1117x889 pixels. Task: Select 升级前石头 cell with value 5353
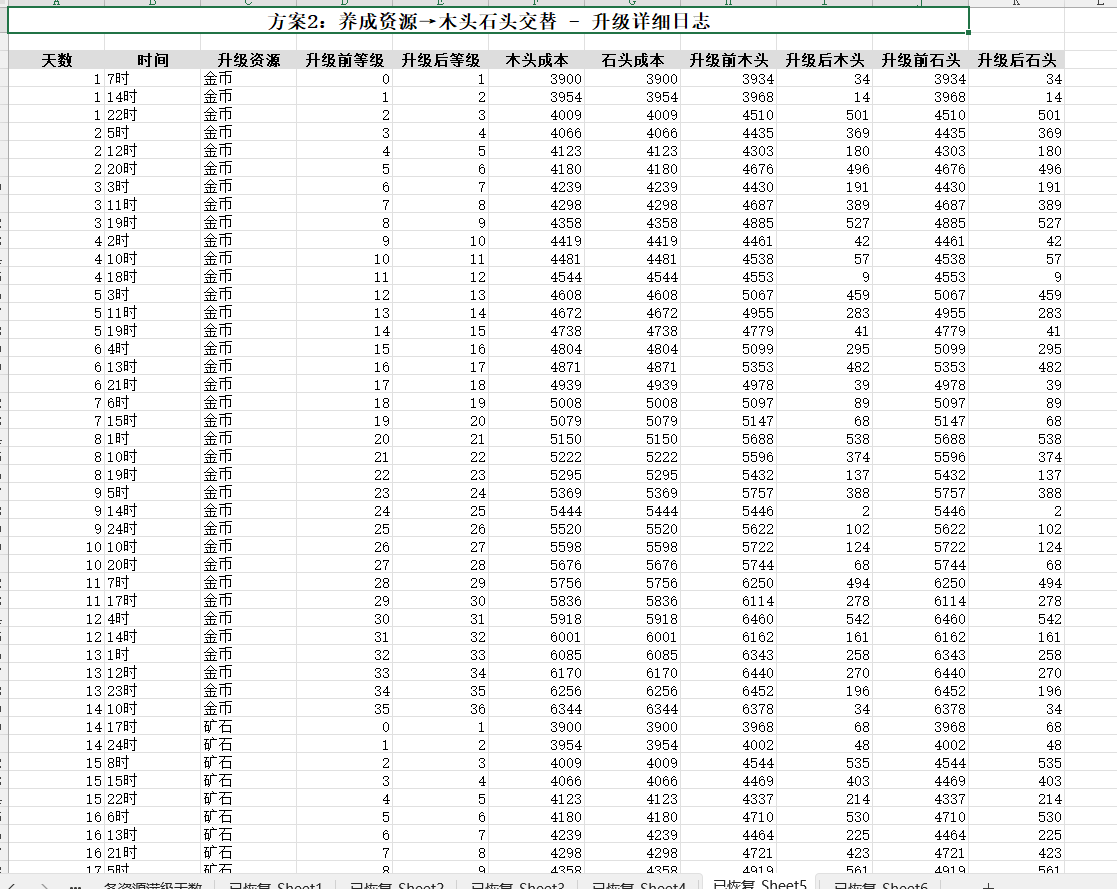click(920, 367)
